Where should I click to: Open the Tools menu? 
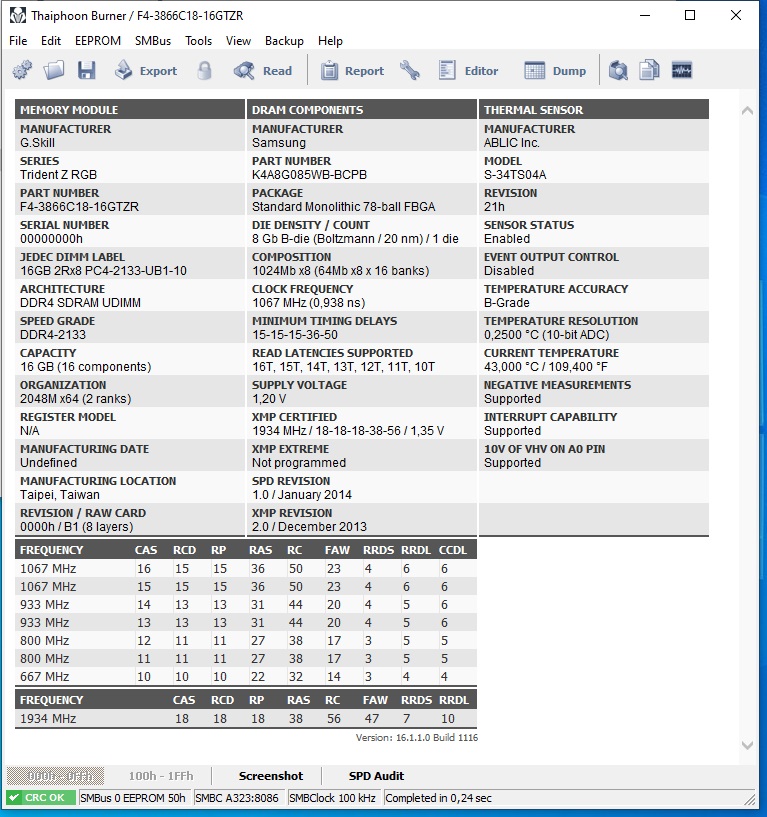[199, 41]
